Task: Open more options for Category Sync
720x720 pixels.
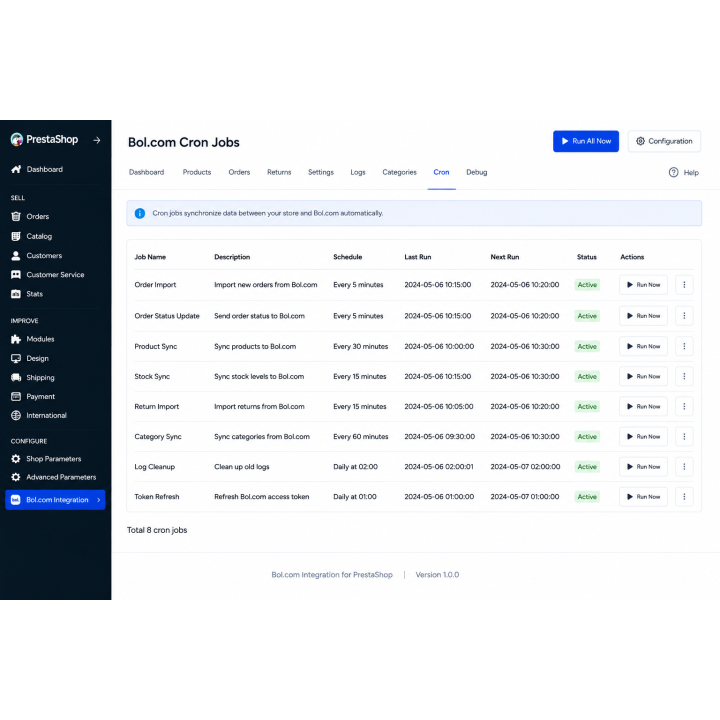Action: [684, 437]
